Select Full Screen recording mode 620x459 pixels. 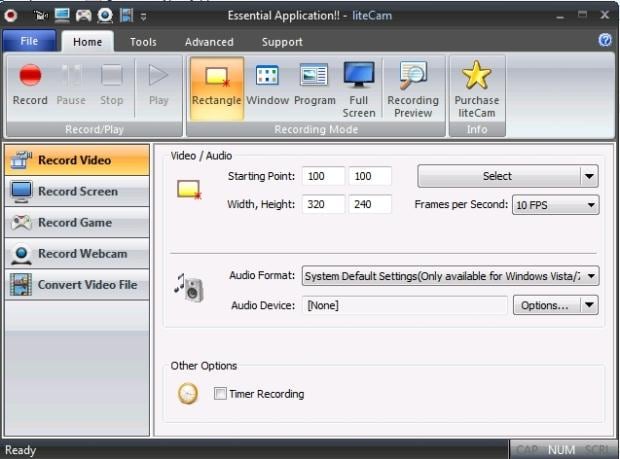coord(359,89)
